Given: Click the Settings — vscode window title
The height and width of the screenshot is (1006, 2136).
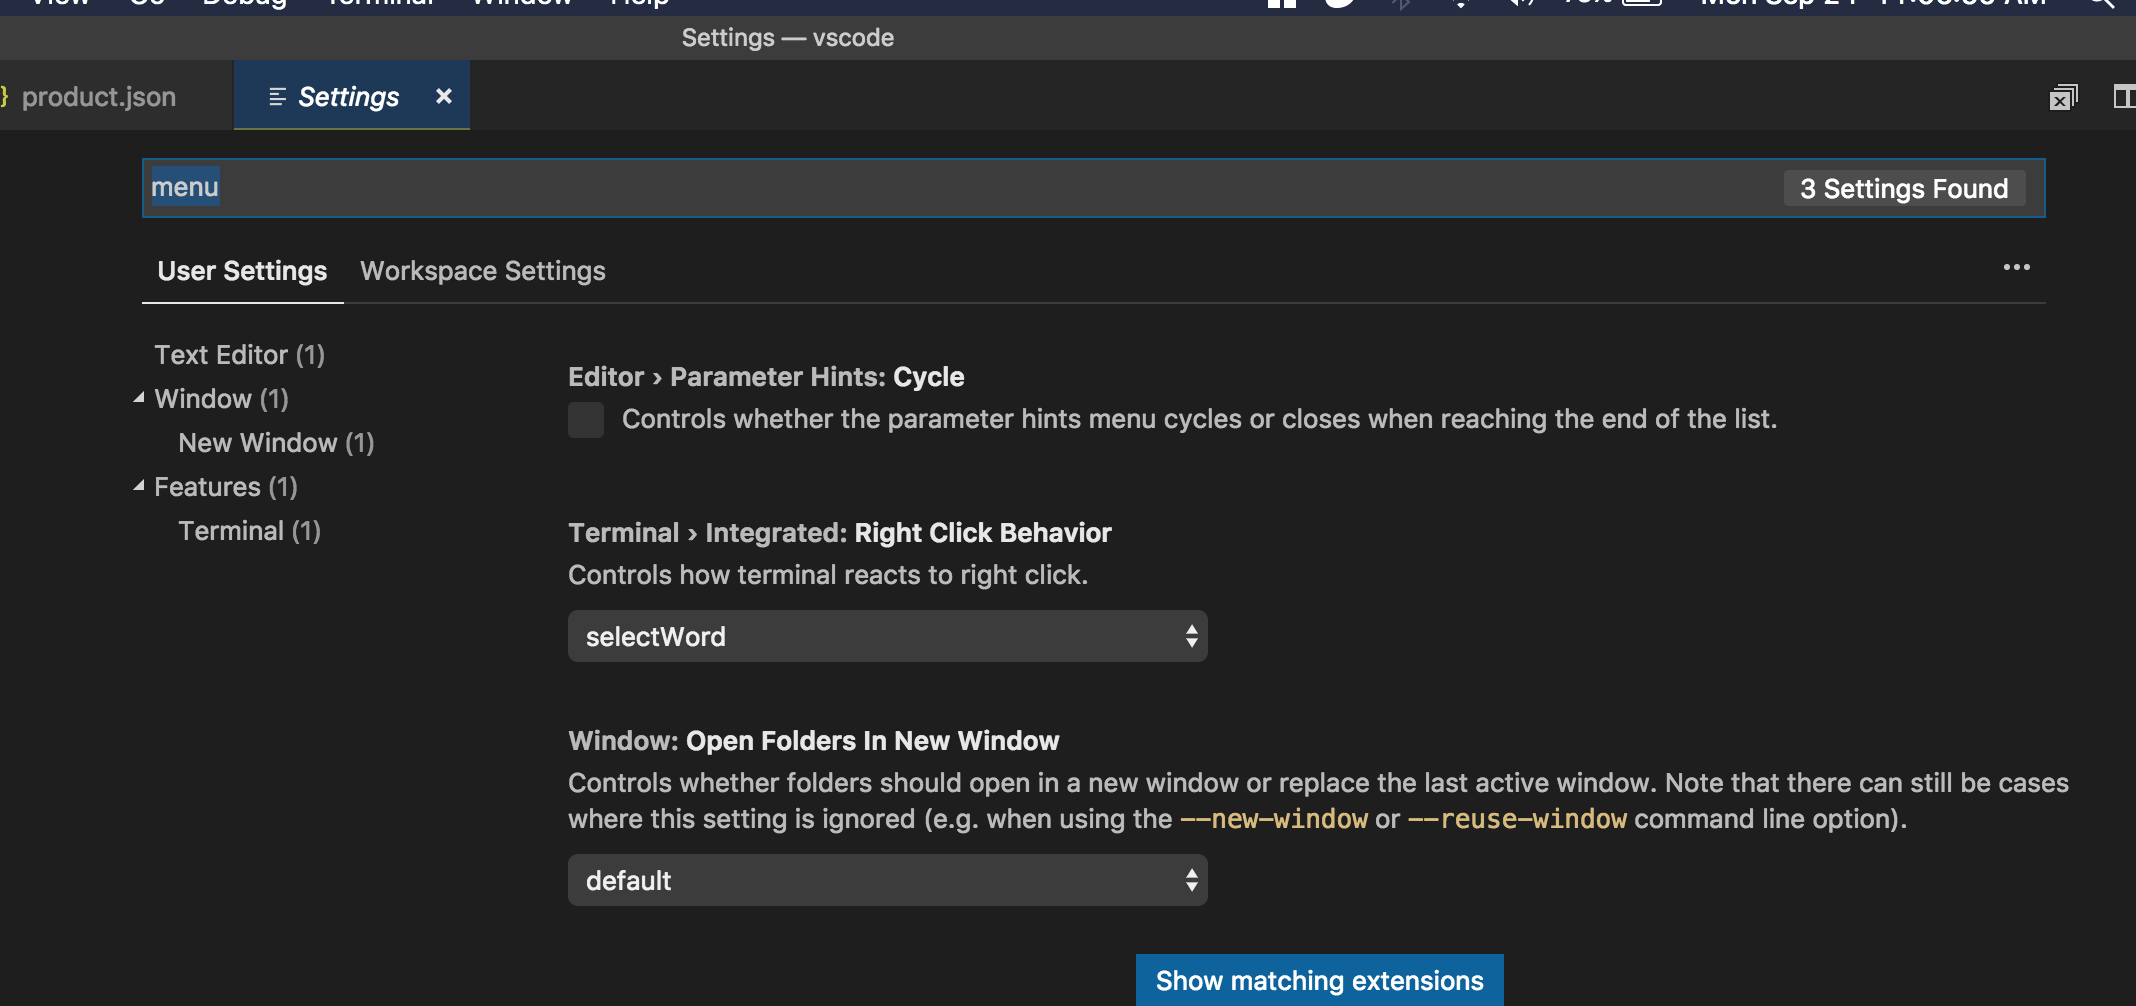Looking at the screenshot, I should (788, 38).
